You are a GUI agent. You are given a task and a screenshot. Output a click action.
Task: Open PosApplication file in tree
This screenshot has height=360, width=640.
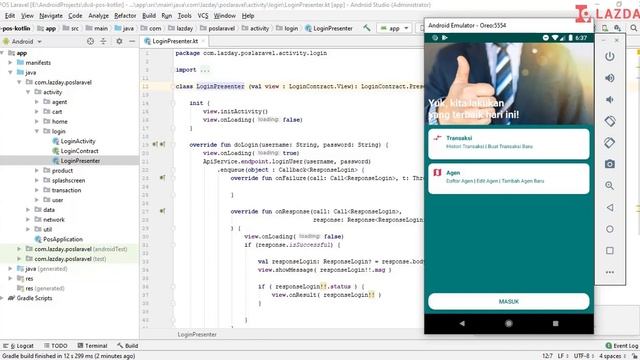click(x=63, y=239)
